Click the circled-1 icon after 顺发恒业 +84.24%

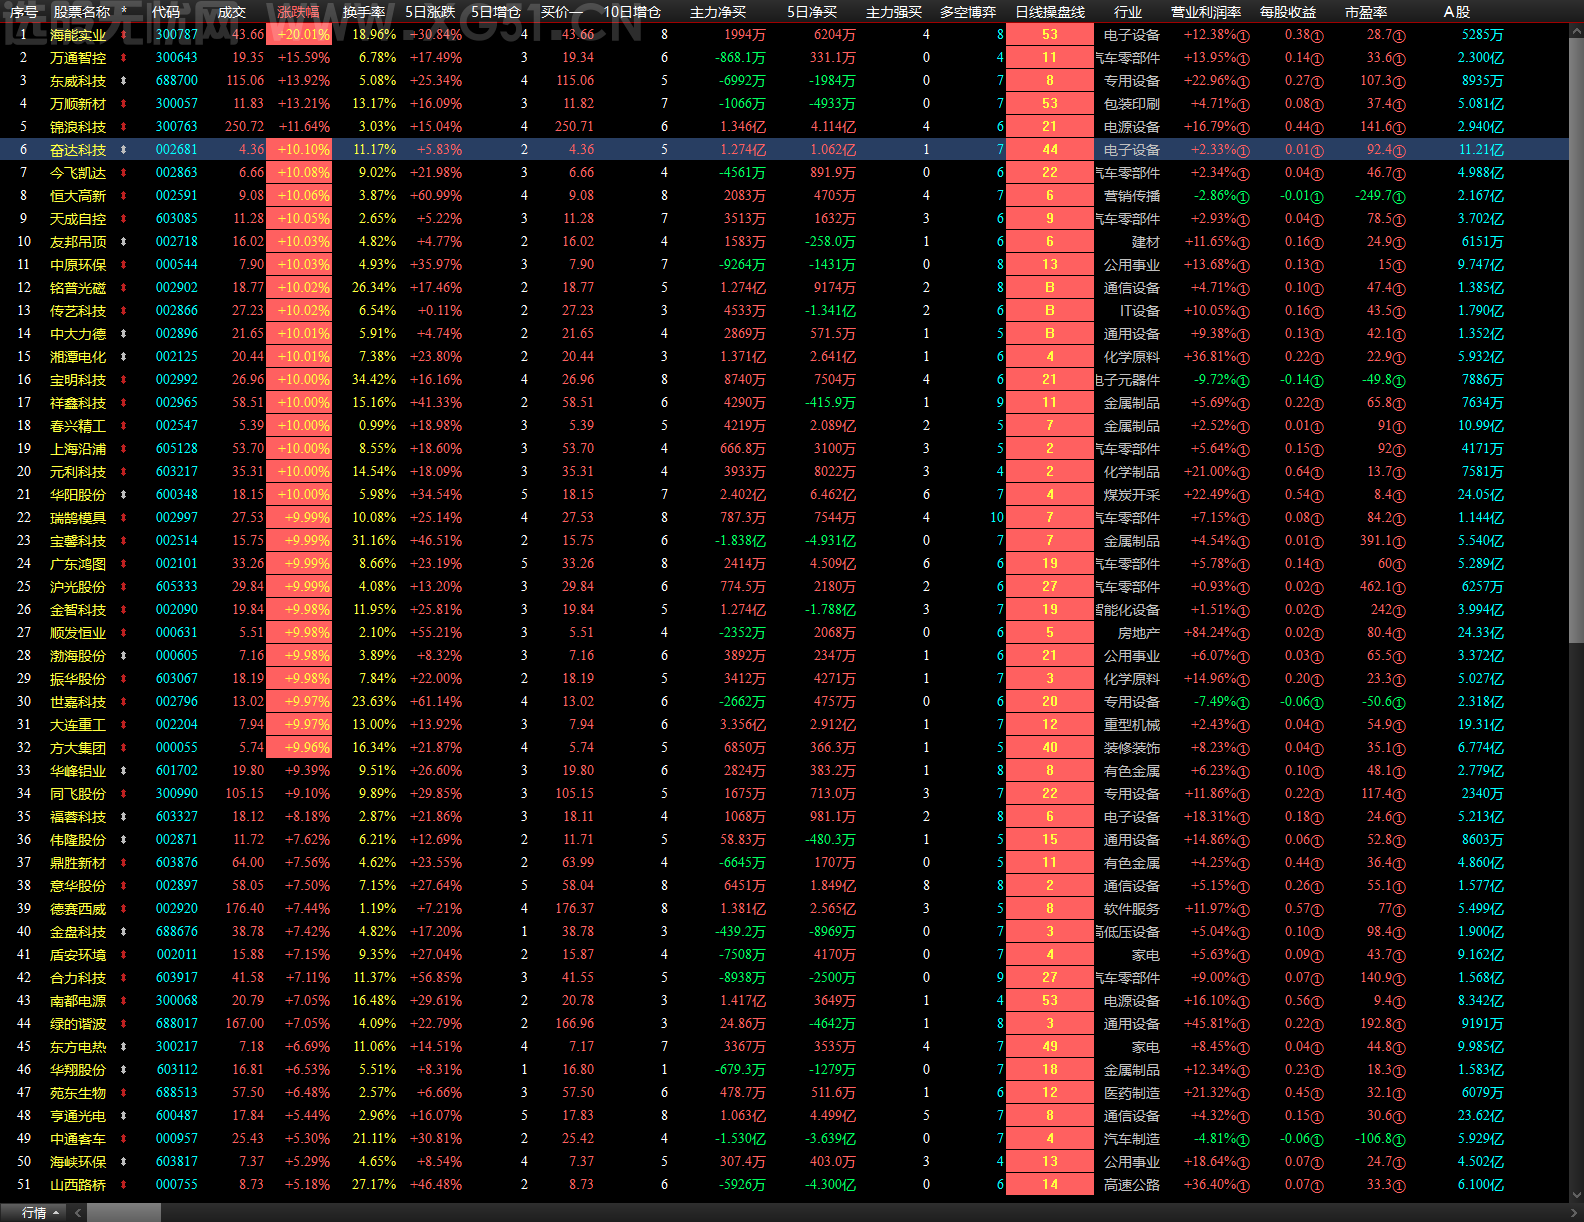1243,634
